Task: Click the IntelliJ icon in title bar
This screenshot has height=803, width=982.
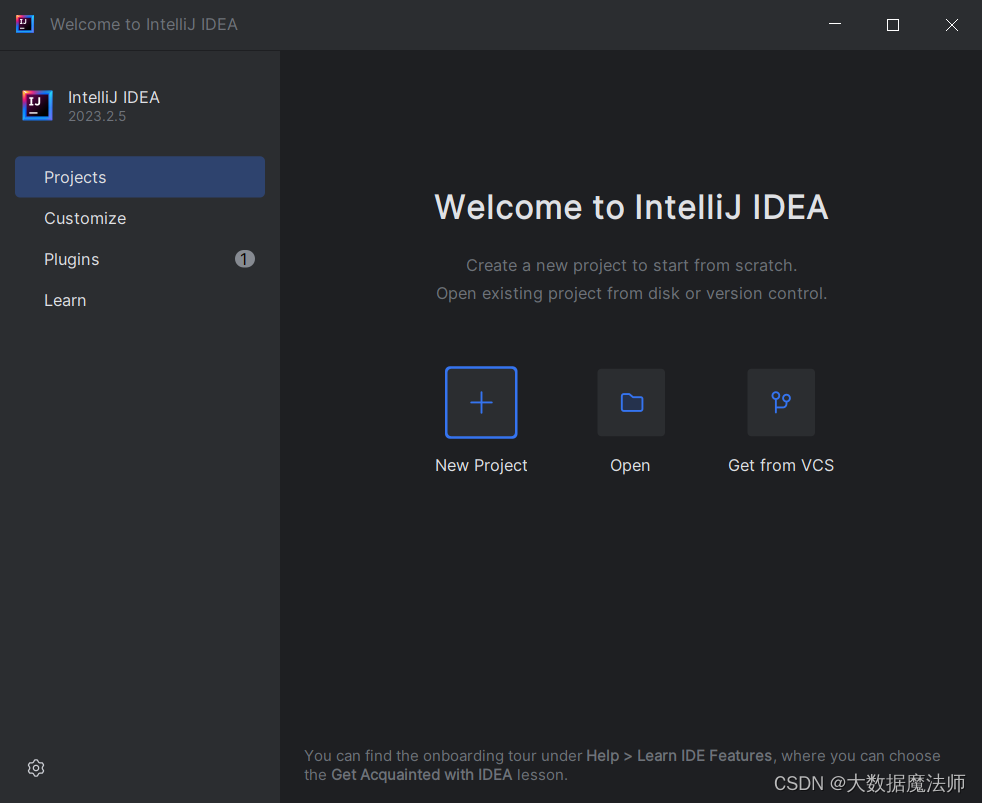Action: tap(24, 24)
